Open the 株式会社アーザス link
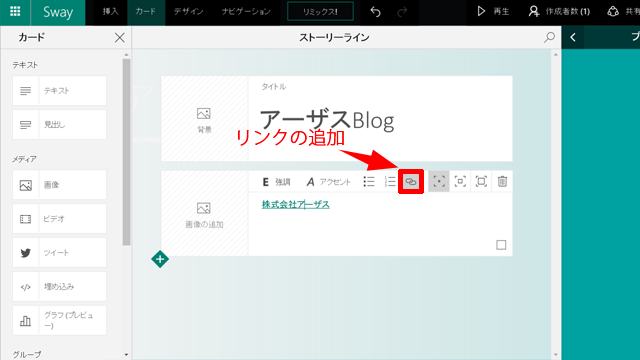This screenshot has width=640, height=360. (296, 204)
